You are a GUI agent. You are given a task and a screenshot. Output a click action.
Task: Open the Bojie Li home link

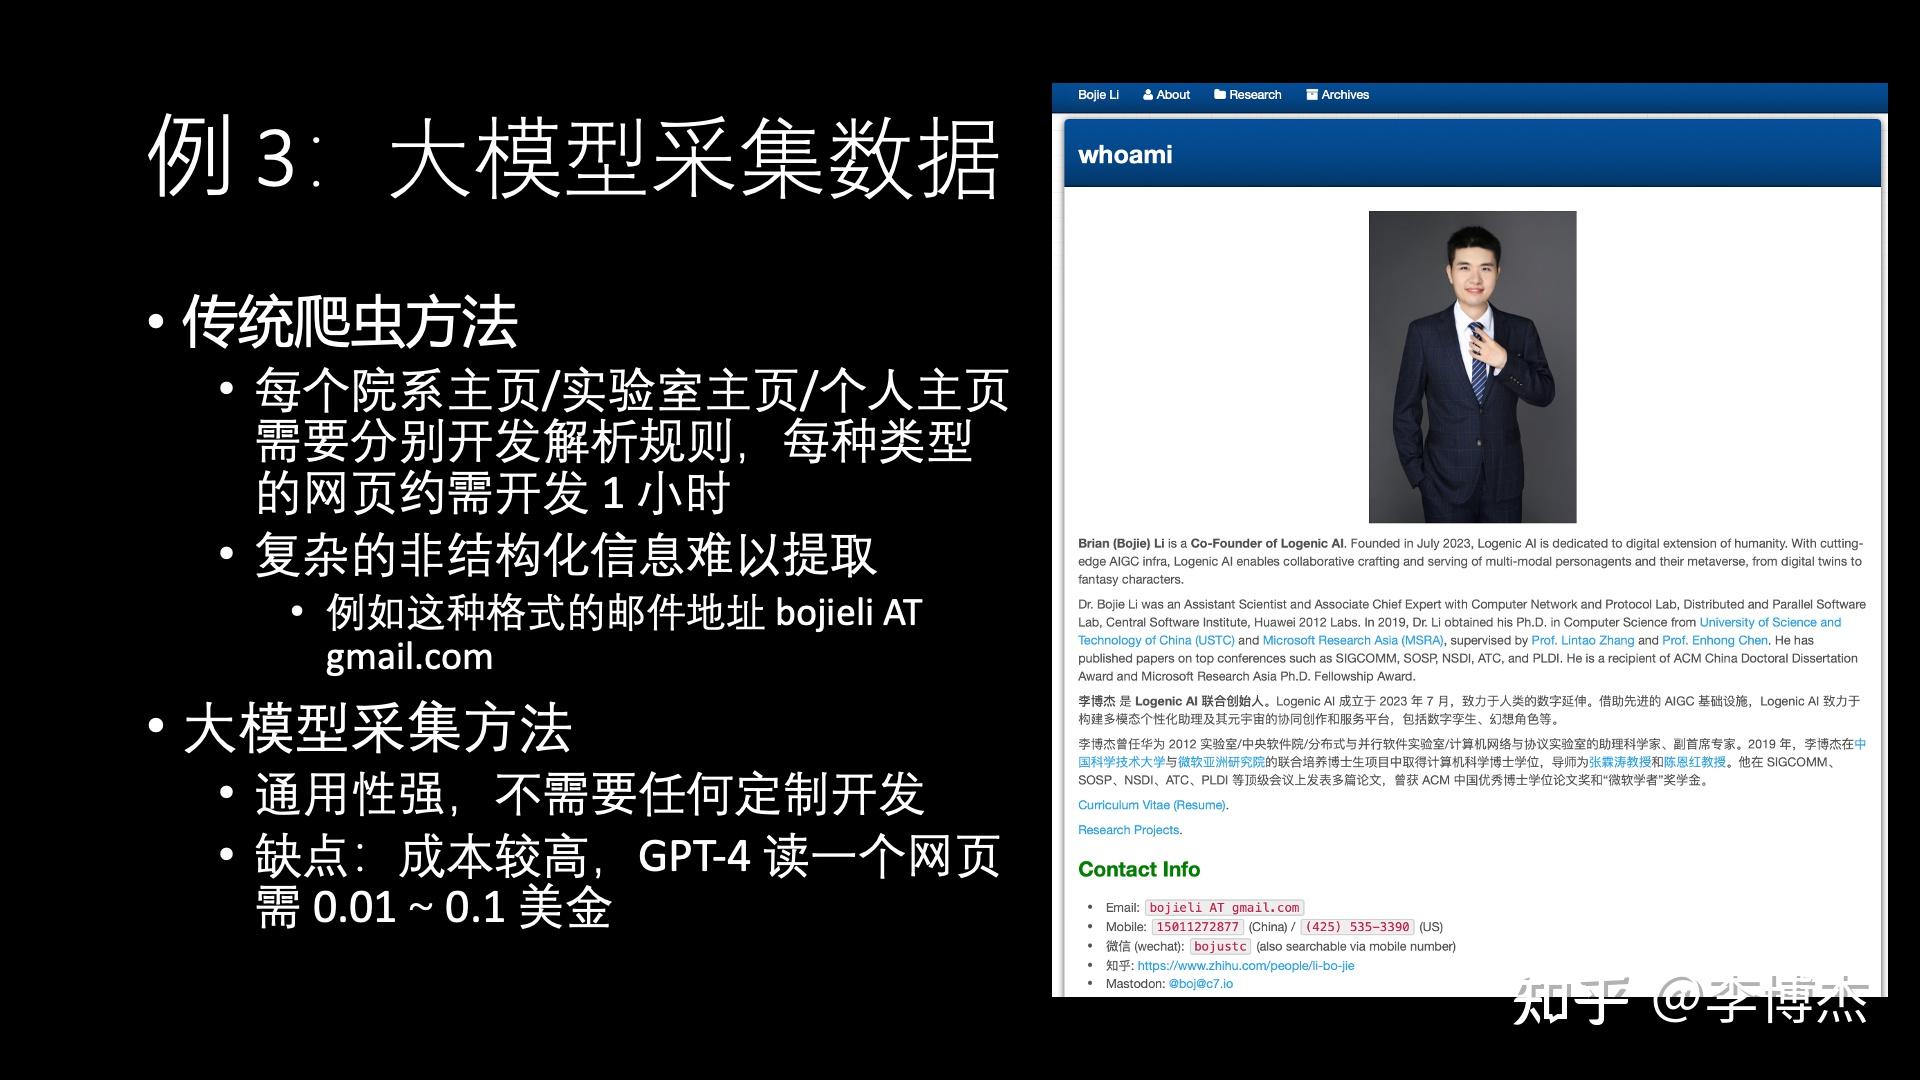point(1099,95)
